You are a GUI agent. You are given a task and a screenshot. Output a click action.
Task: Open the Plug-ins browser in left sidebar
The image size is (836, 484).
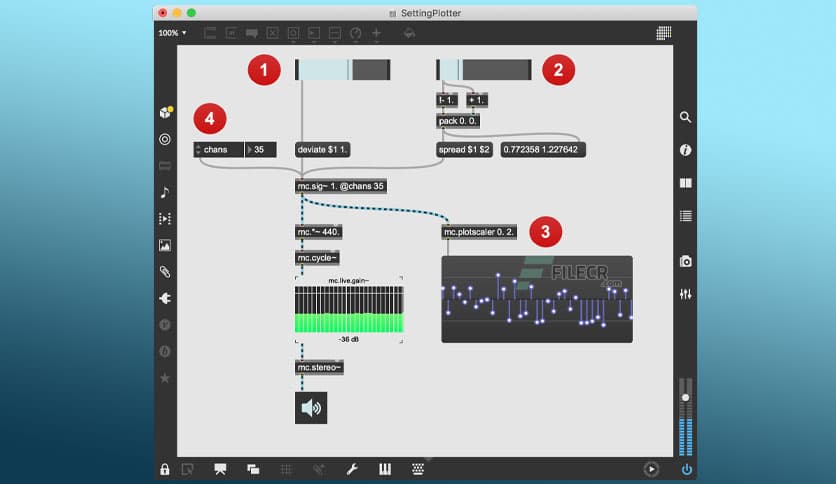165,298
